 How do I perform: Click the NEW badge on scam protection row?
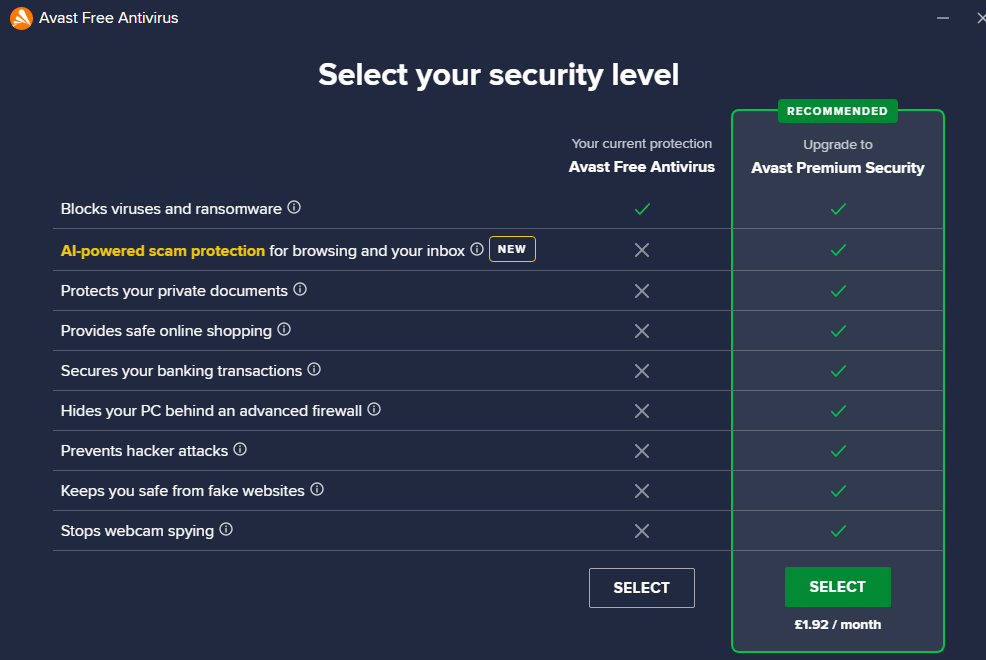coord(512,249)
